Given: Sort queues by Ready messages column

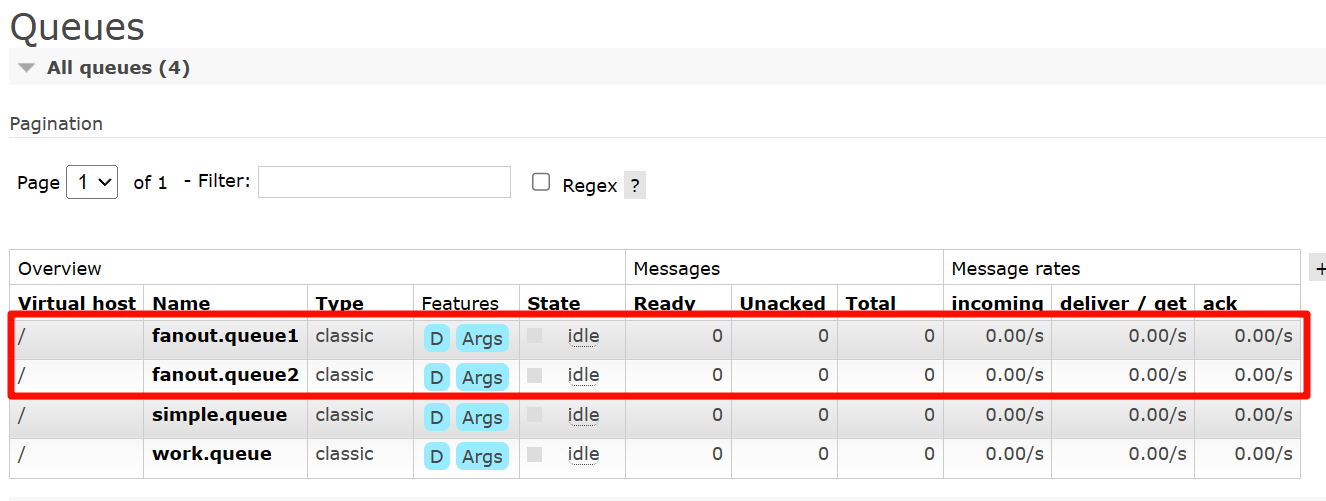Looking at the screenshot, I should tap(664, 303).
